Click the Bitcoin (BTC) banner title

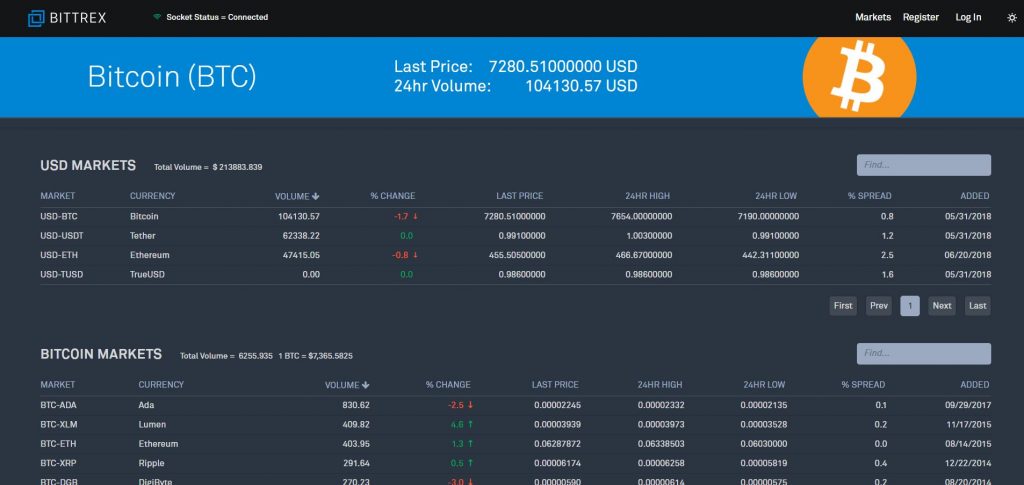coord(172,77)
